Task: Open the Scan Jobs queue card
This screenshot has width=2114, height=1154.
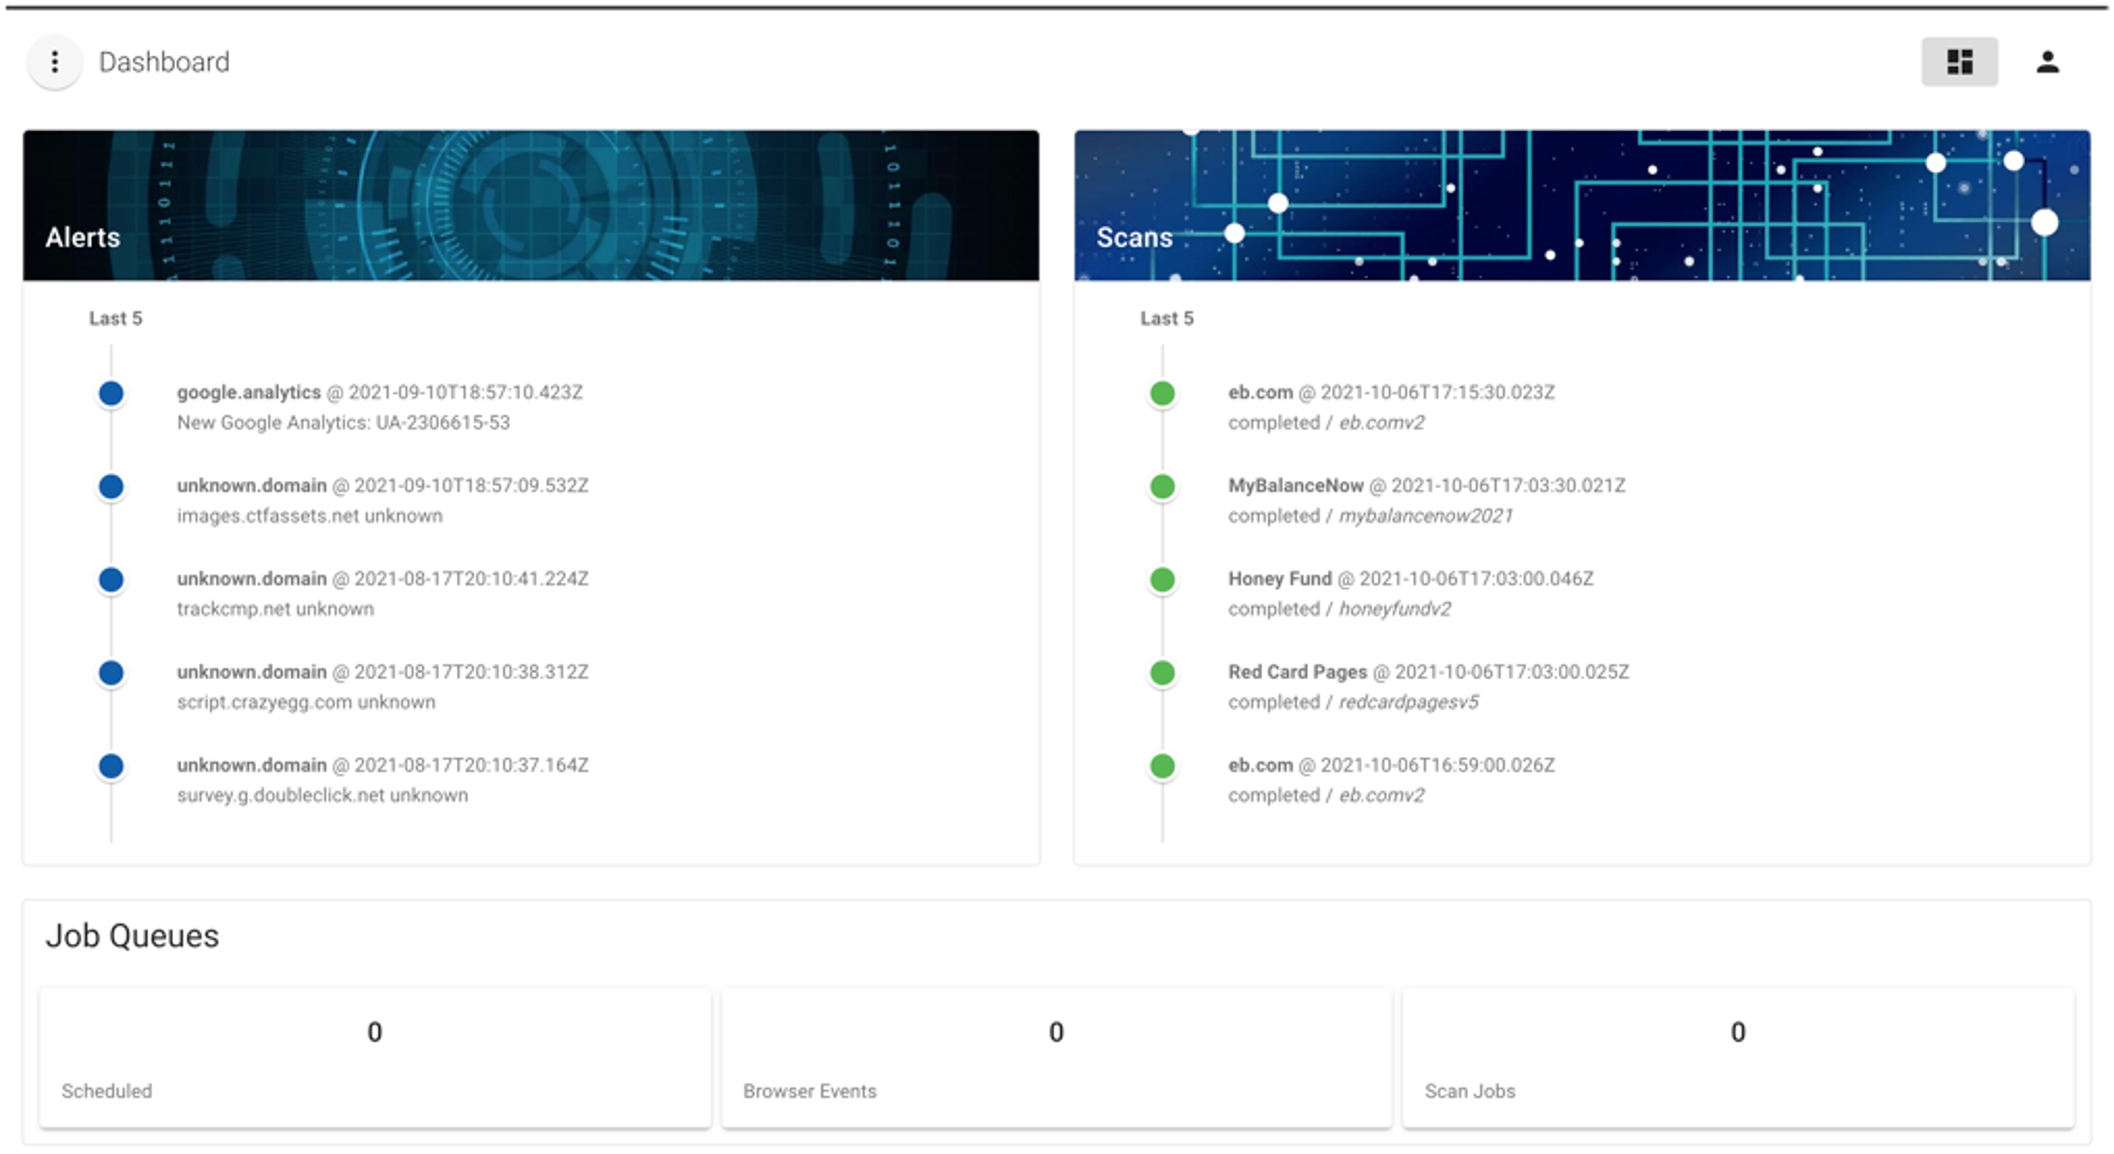Action: pos(1738,1057)
